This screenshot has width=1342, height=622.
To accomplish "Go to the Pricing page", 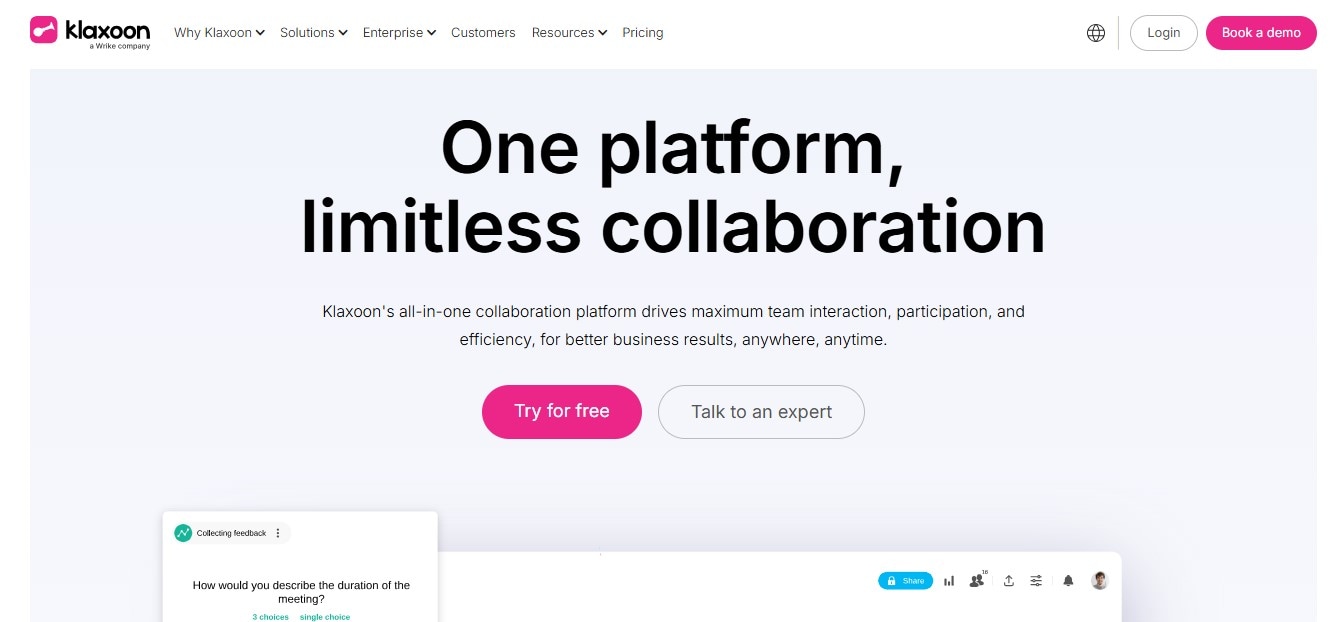I will click(643, 33).
